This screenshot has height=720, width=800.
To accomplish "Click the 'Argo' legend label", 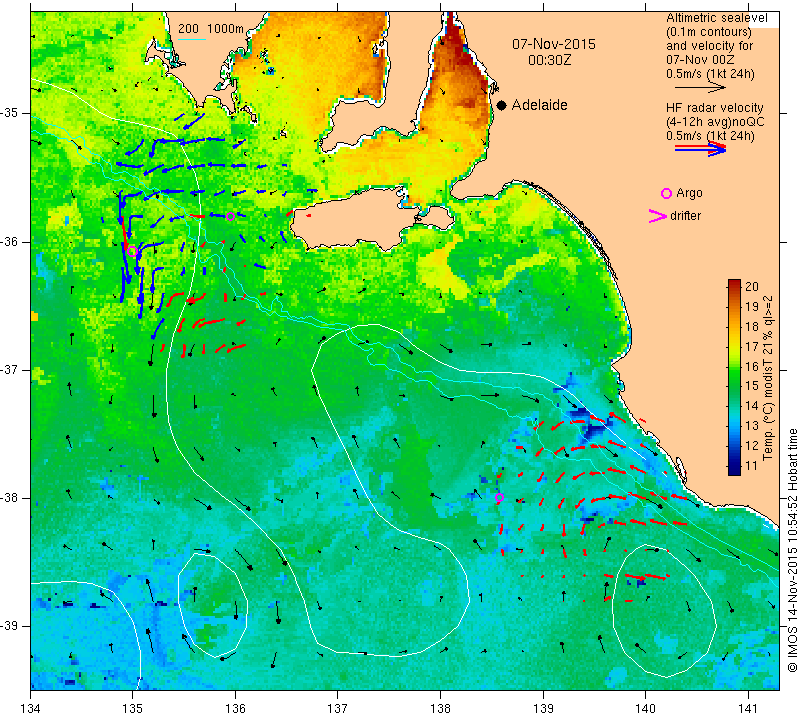I will (689, 193).
